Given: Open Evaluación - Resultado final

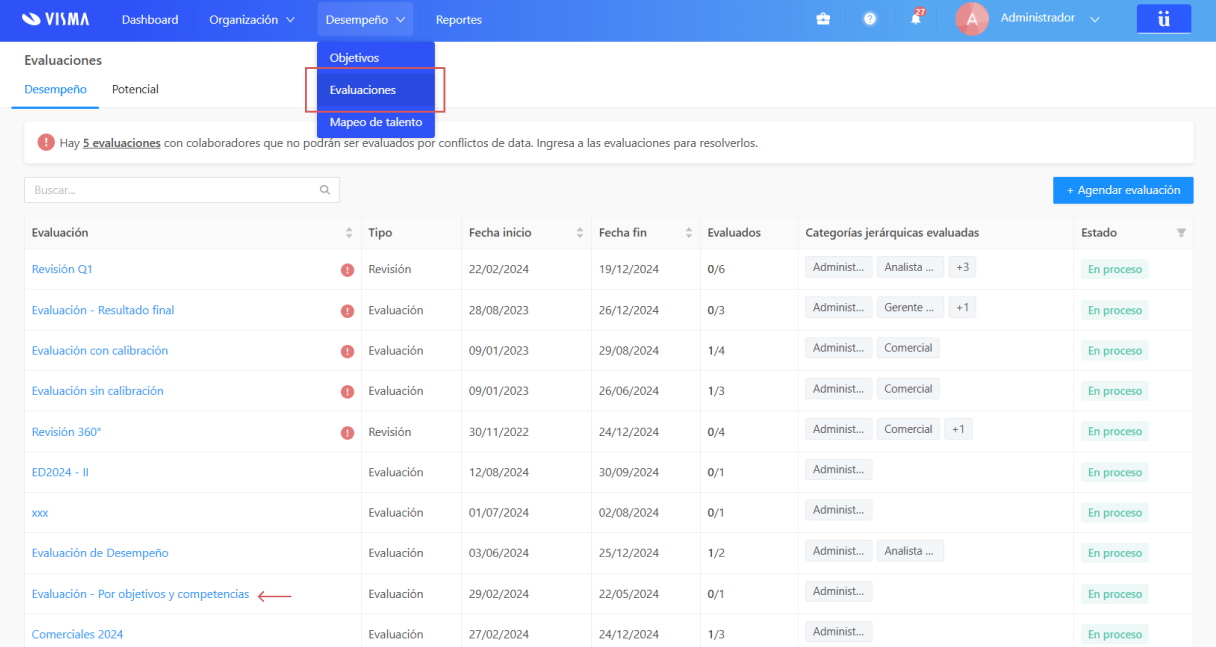Looking at the screenshot, I should point(103,311).
